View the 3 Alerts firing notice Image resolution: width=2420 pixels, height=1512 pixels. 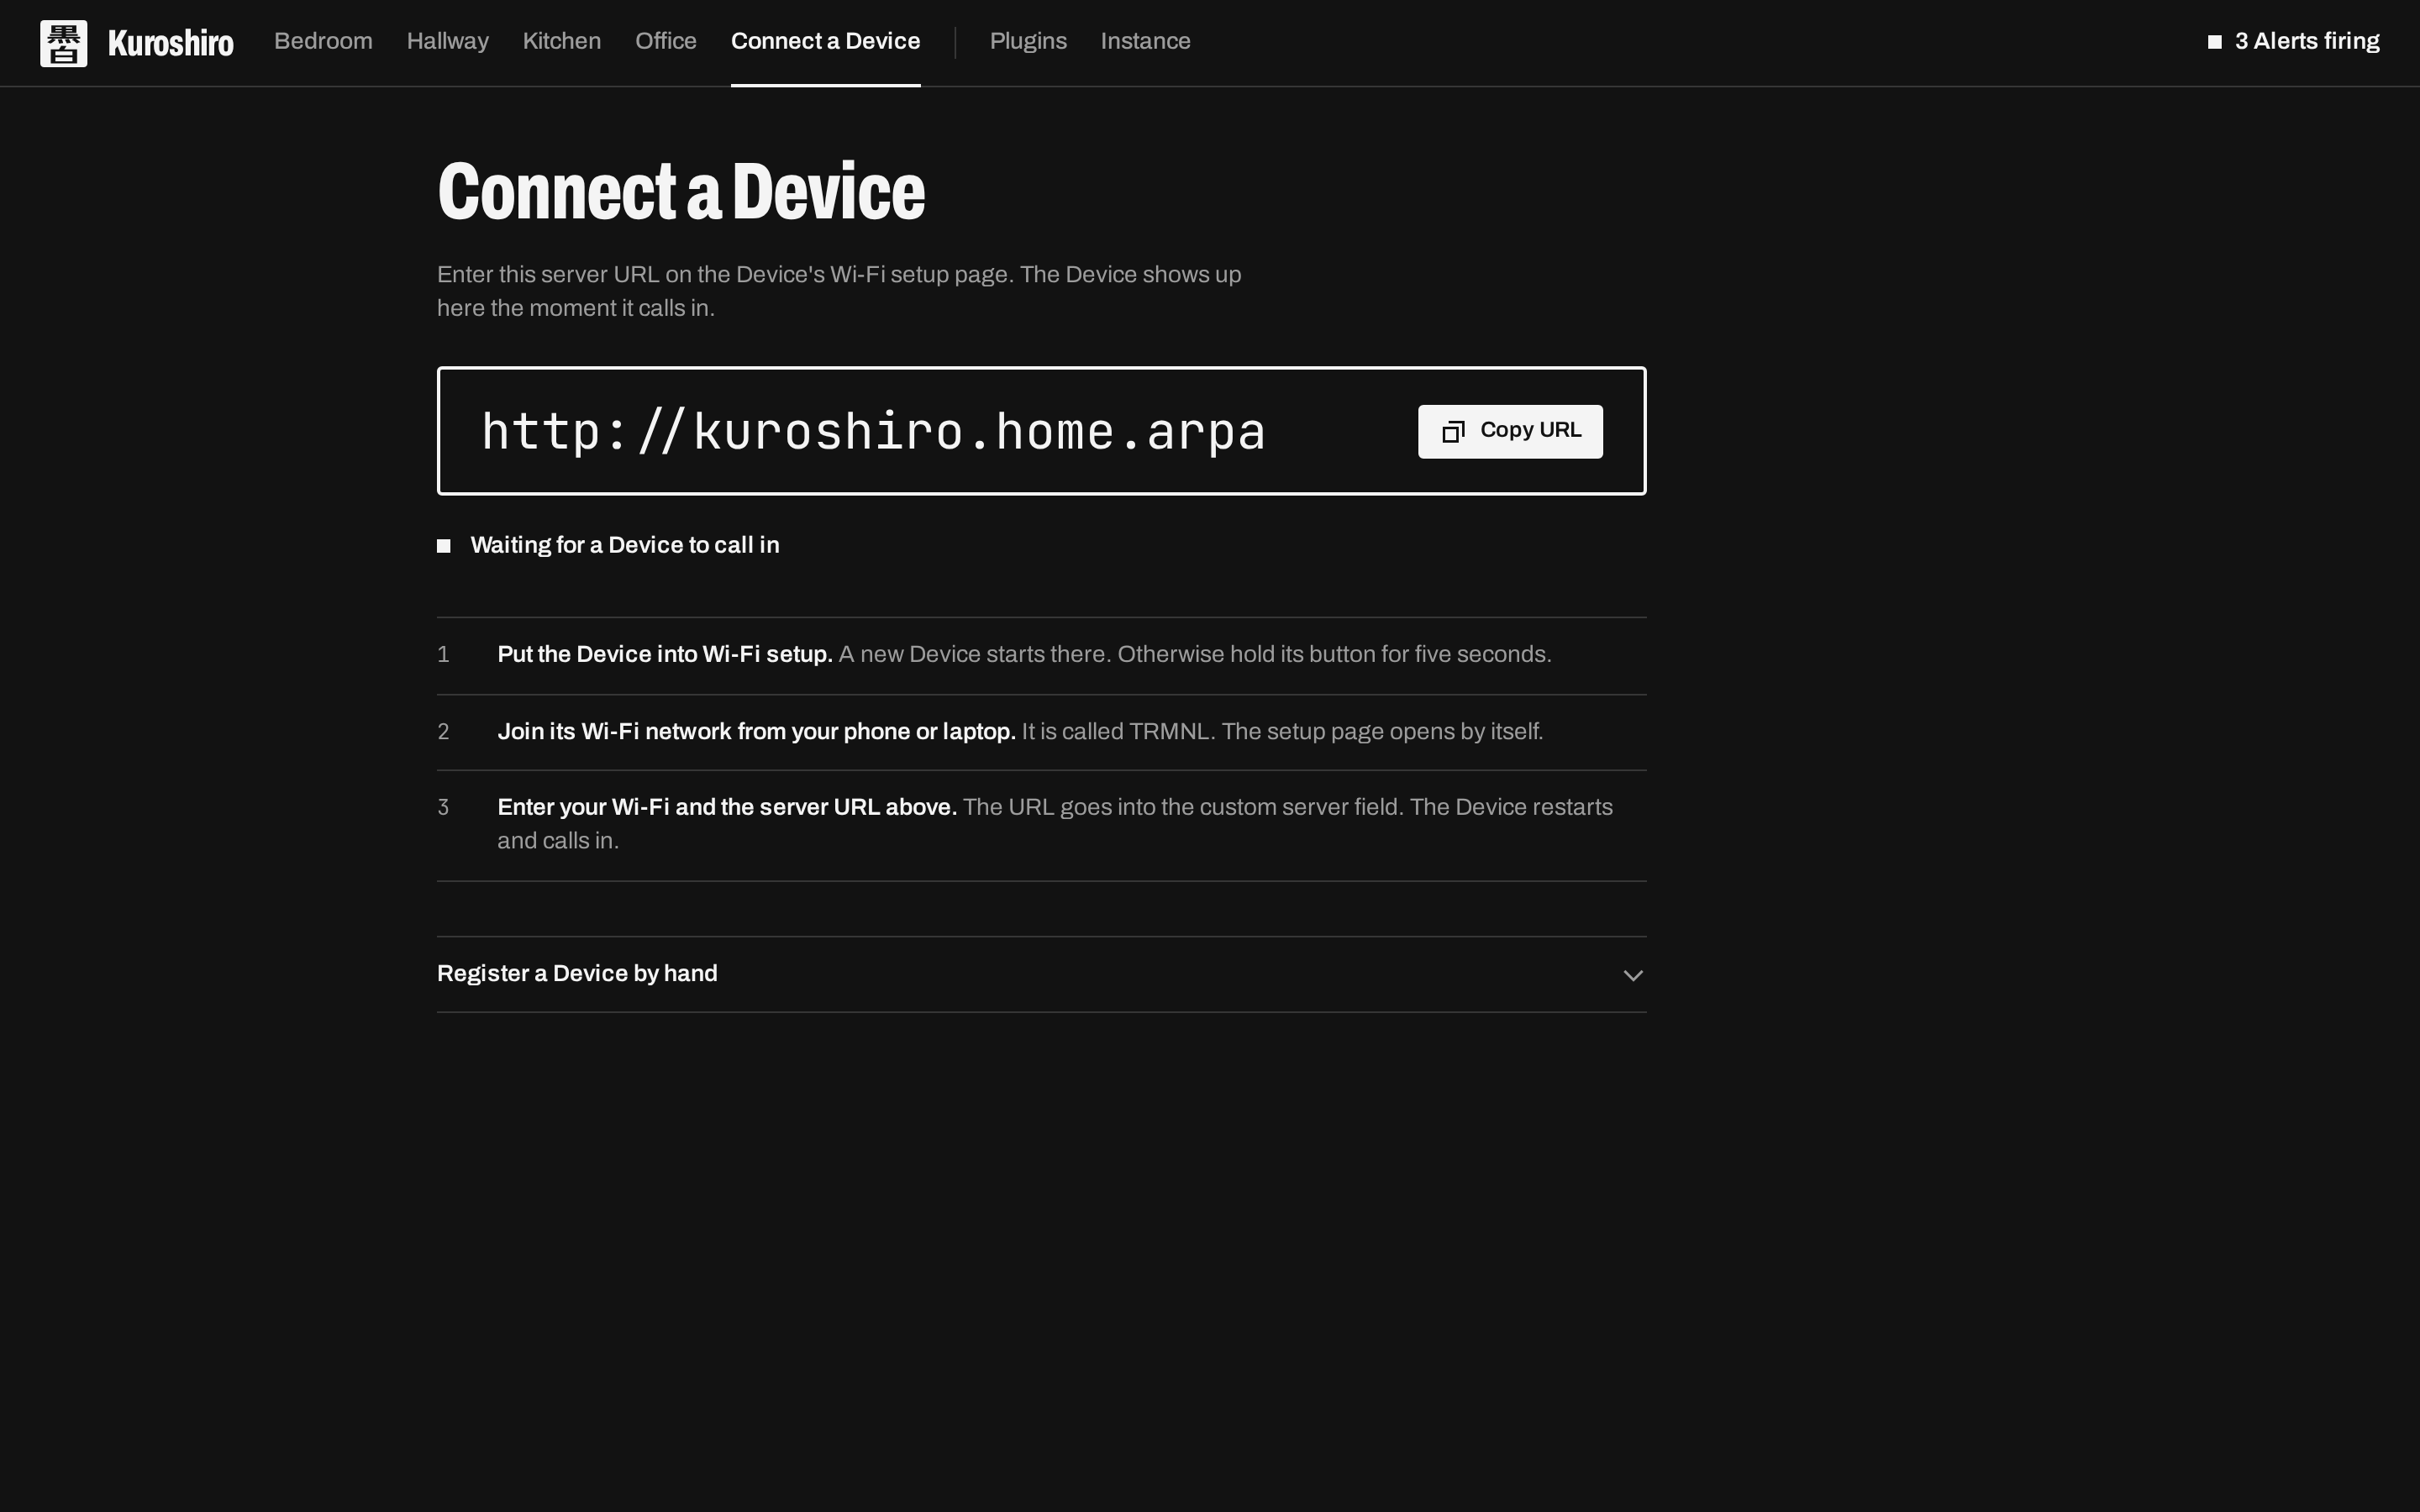click(x=2293, y=41)
